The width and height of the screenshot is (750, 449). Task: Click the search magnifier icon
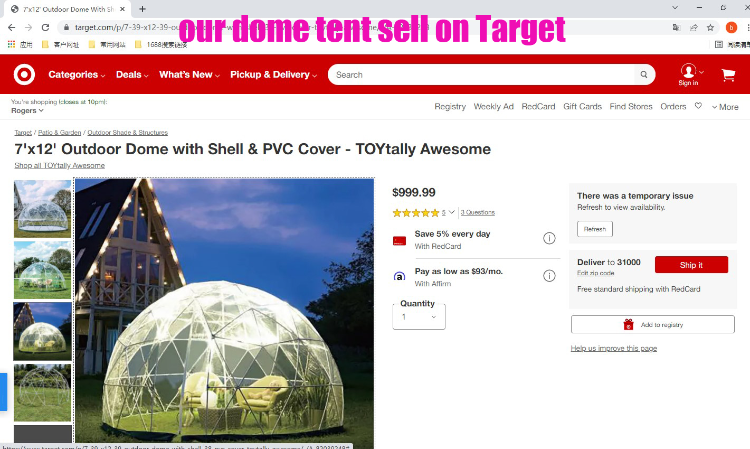[644, 75]
